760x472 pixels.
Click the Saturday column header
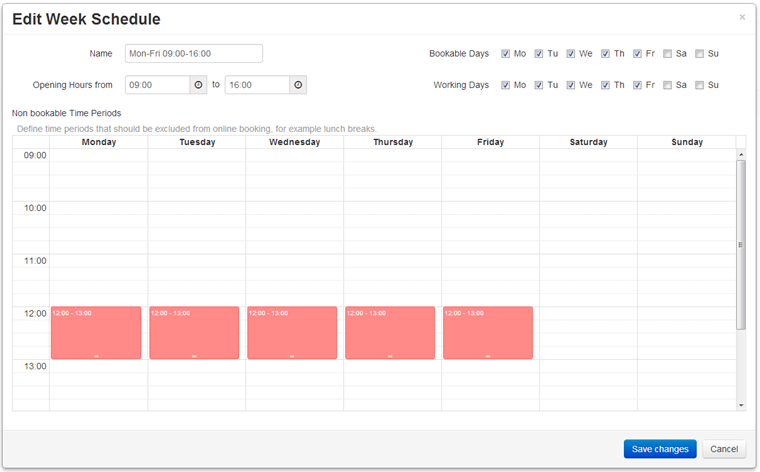(x=588, y=142)
